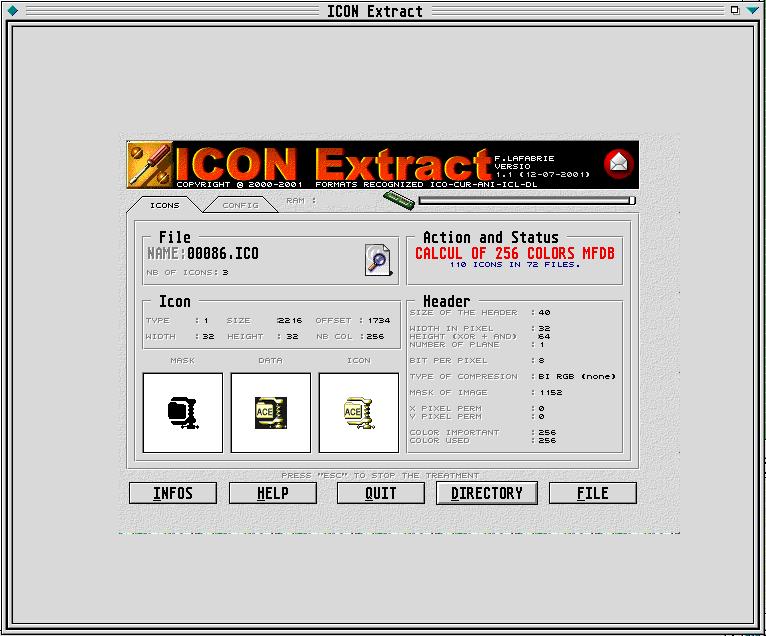Click the small square window resize icon
Viewport: 766px width, 636px height.
click(x=735, y=11)
